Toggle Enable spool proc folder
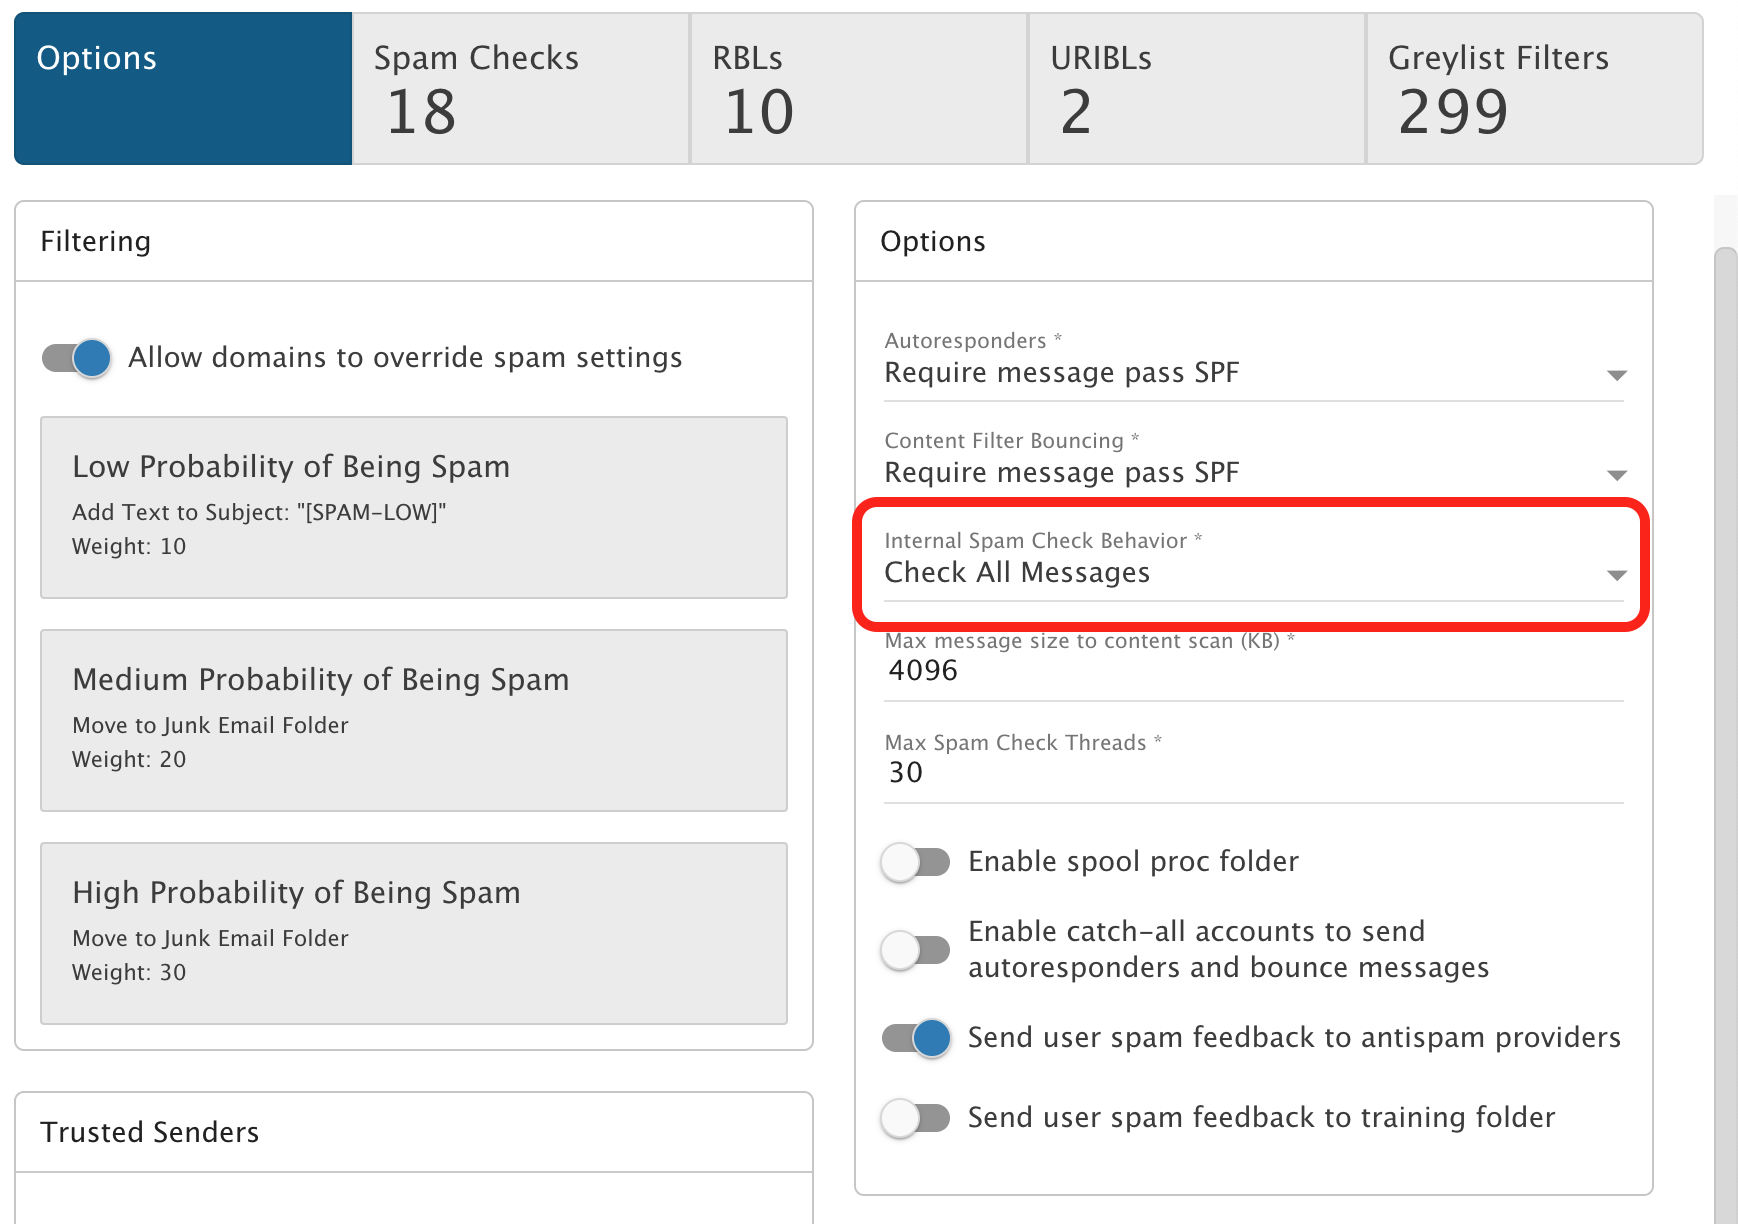1738x1224 pixels. click(915, 862)
